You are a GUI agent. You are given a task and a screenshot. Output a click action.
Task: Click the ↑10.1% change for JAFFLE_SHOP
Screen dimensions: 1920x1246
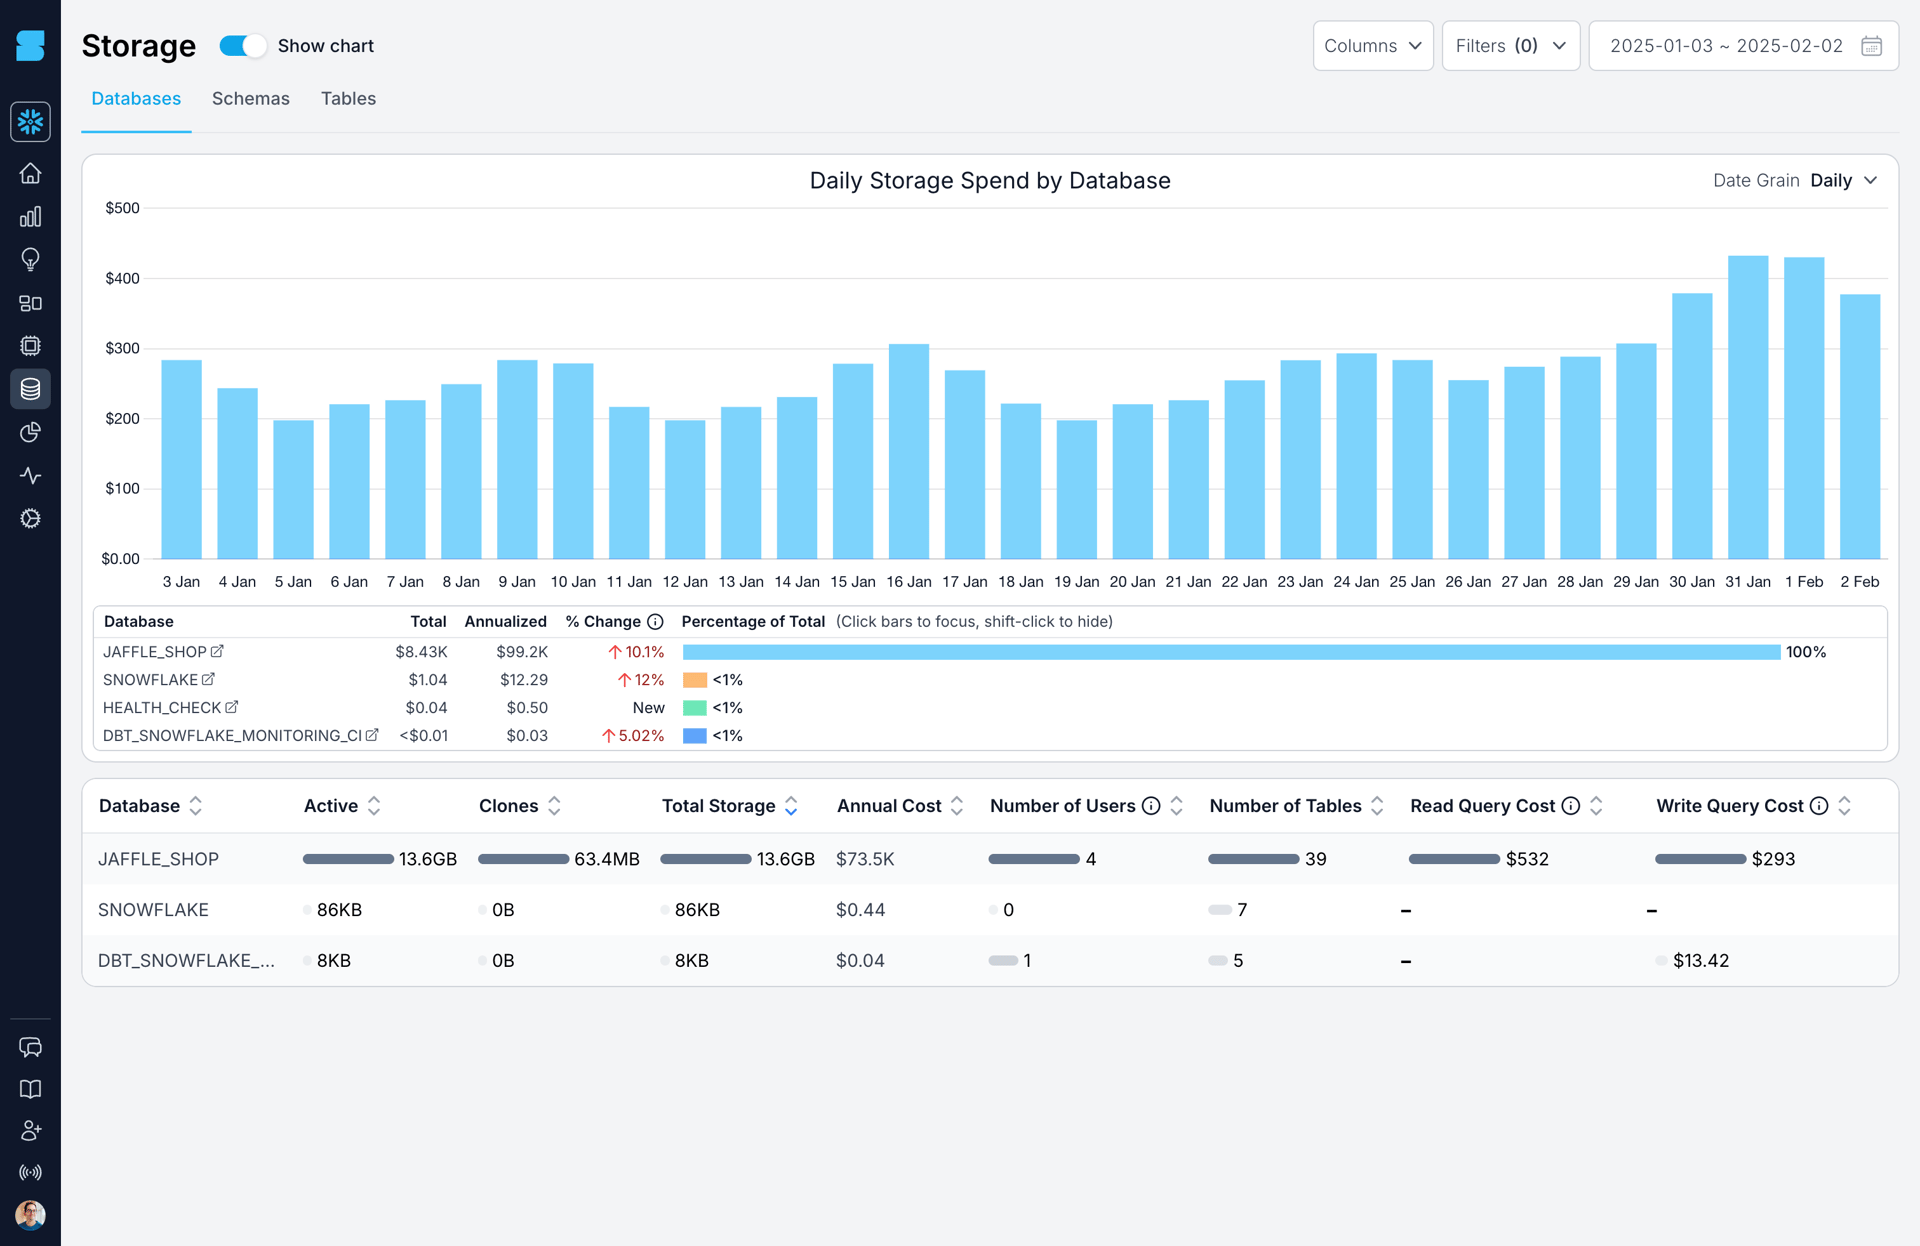click(636, 652)
